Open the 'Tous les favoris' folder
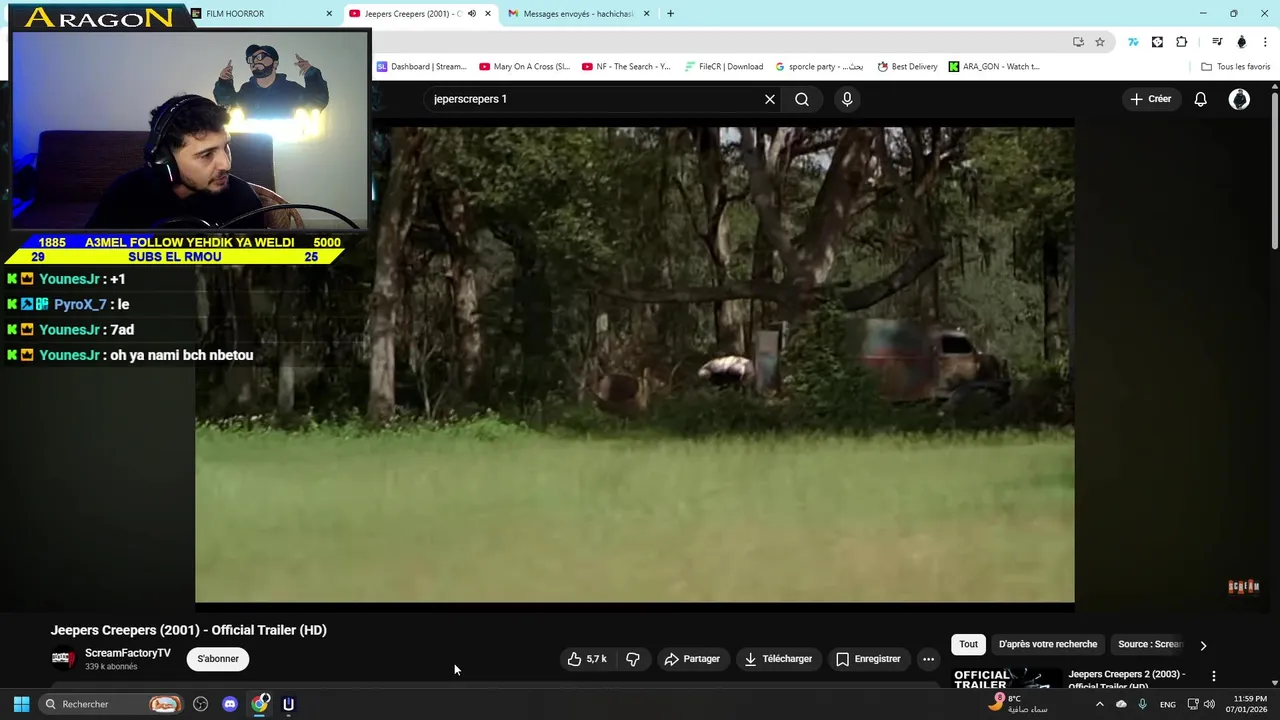Image resolution: width=1280 pixels, height=720 pixels. pyautogui.click(x=1236, y=67)
